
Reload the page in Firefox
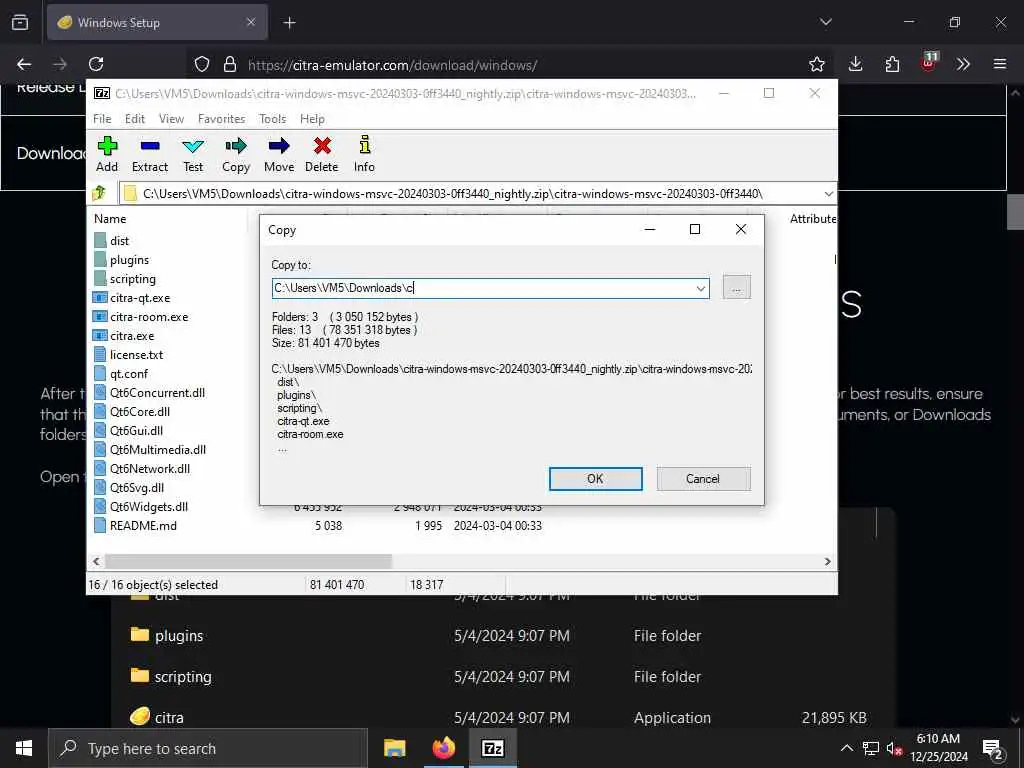click(96, 64)
